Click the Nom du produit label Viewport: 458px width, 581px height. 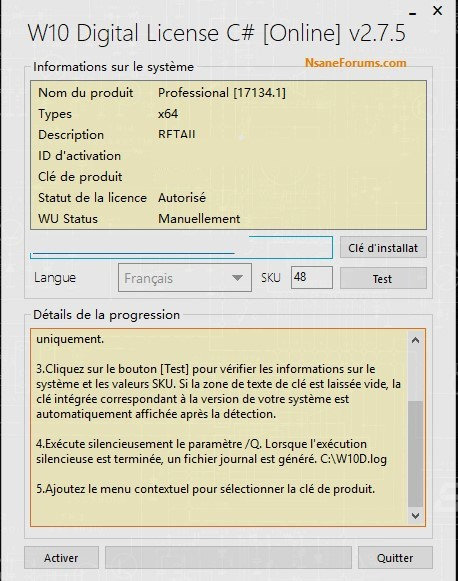(x=86, y=93)
